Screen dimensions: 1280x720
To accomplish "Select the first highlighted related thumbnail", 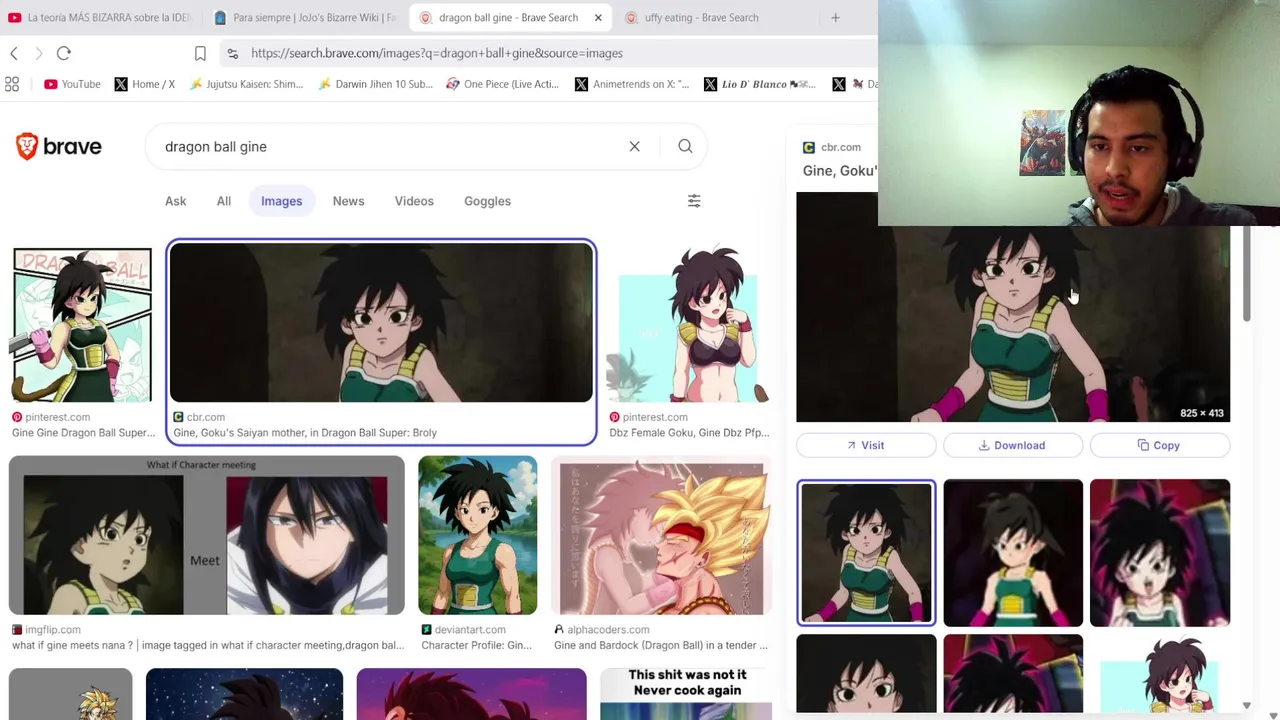I will 866,553.
